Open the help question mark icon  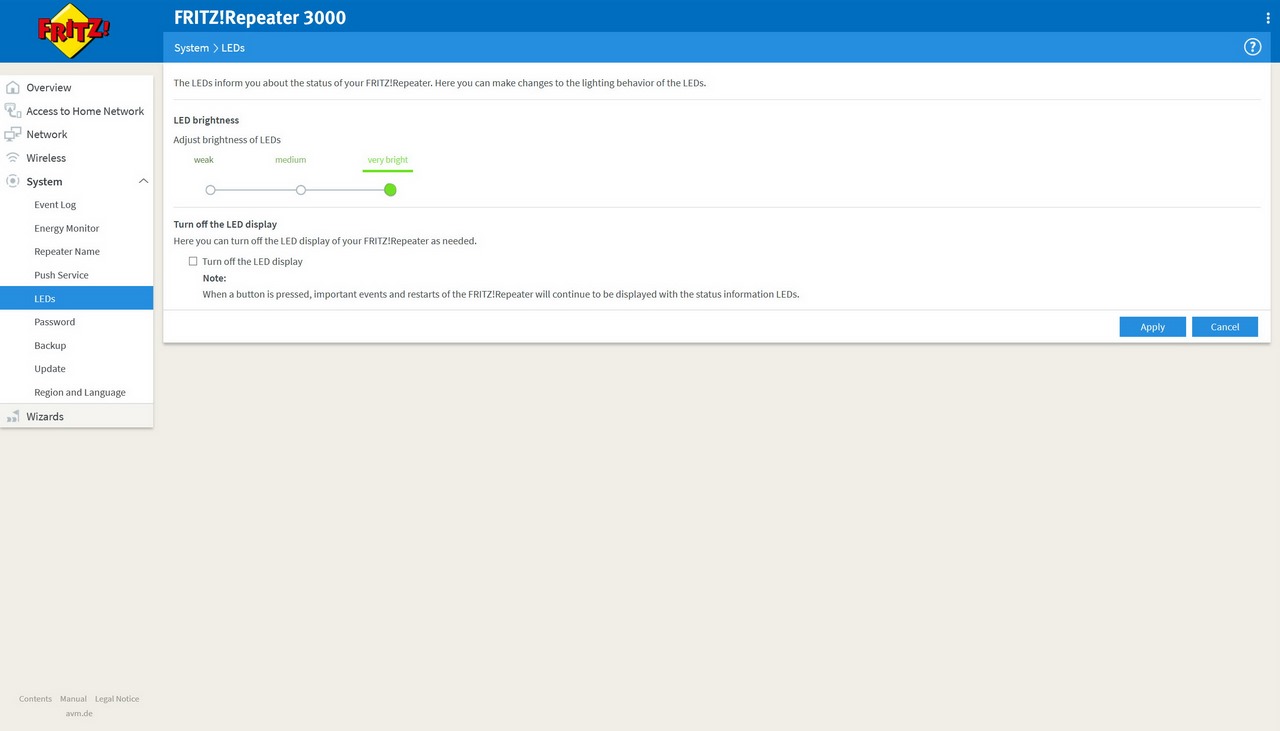(x=1252, y=47)
